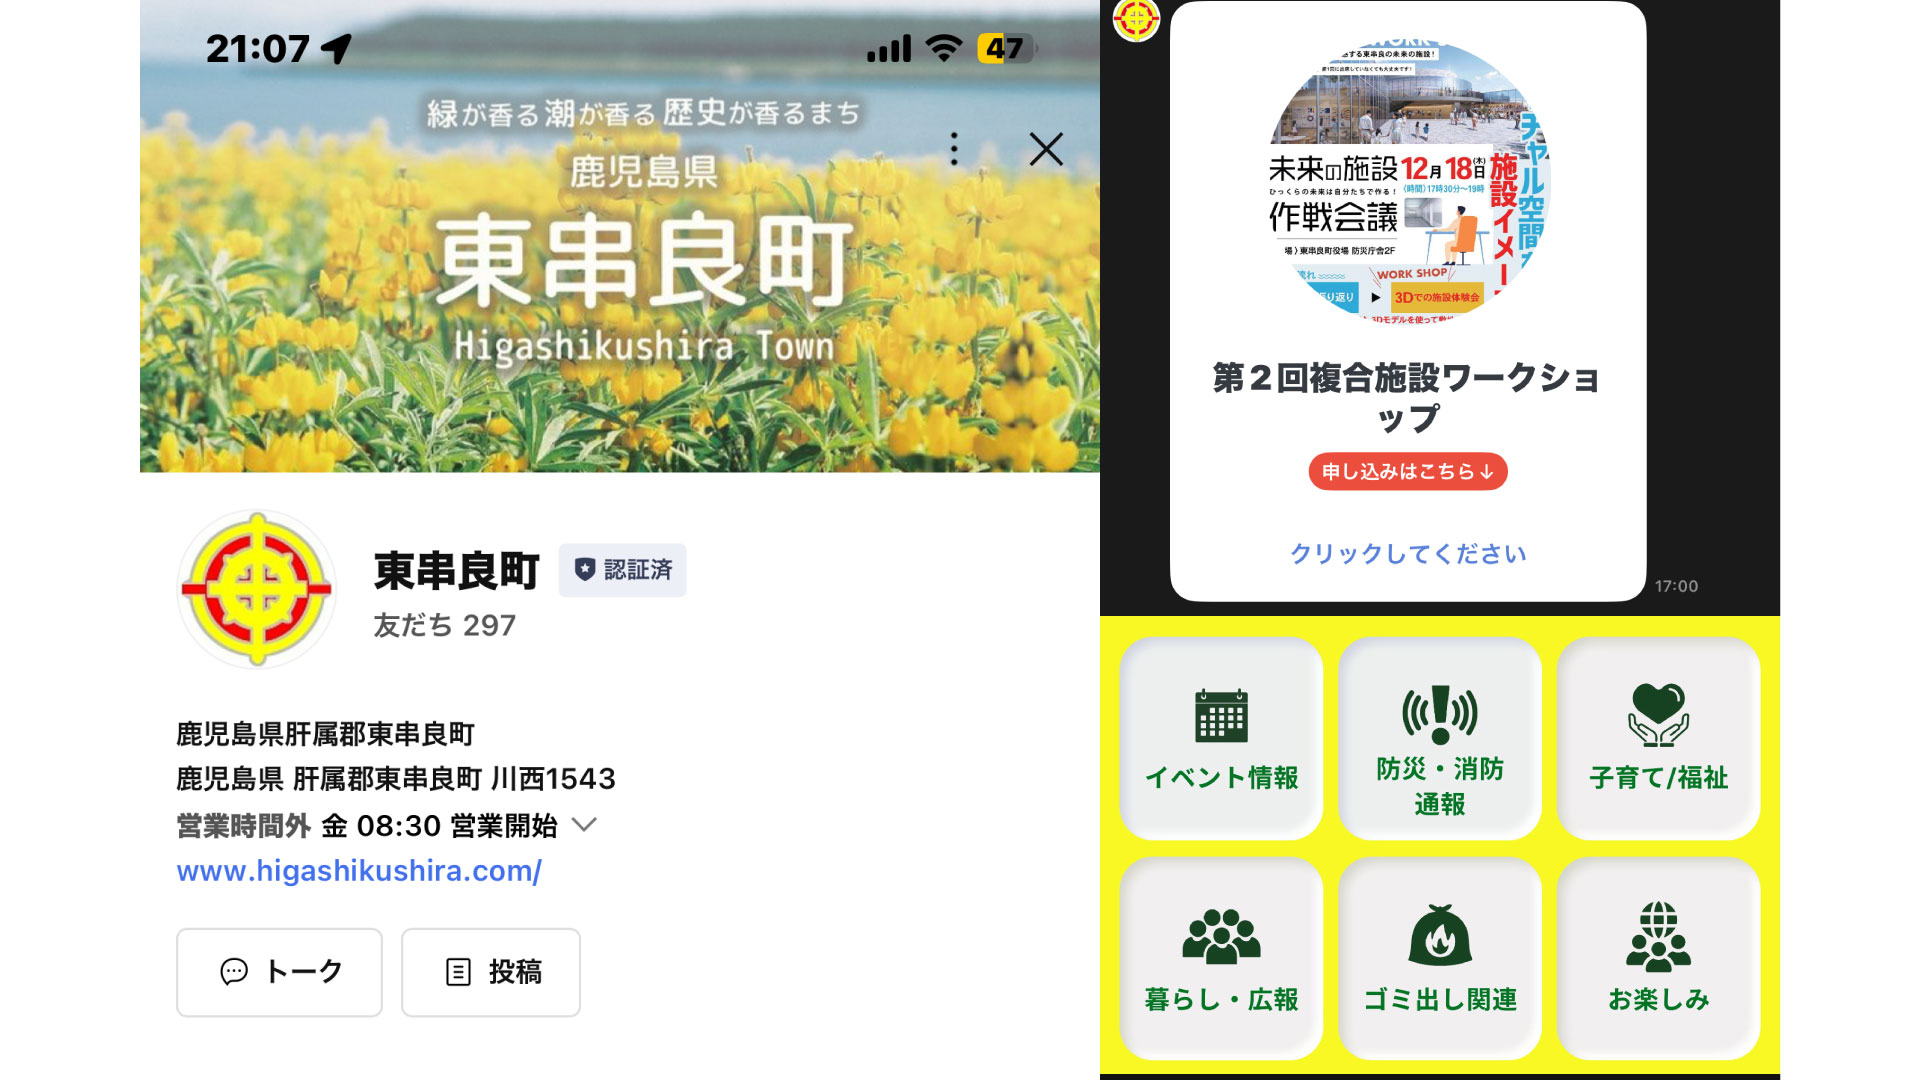Viewport: 1920px width, 1080px height.
Task: Tap the 認証済 verified badge
Action: coord(622,570)
